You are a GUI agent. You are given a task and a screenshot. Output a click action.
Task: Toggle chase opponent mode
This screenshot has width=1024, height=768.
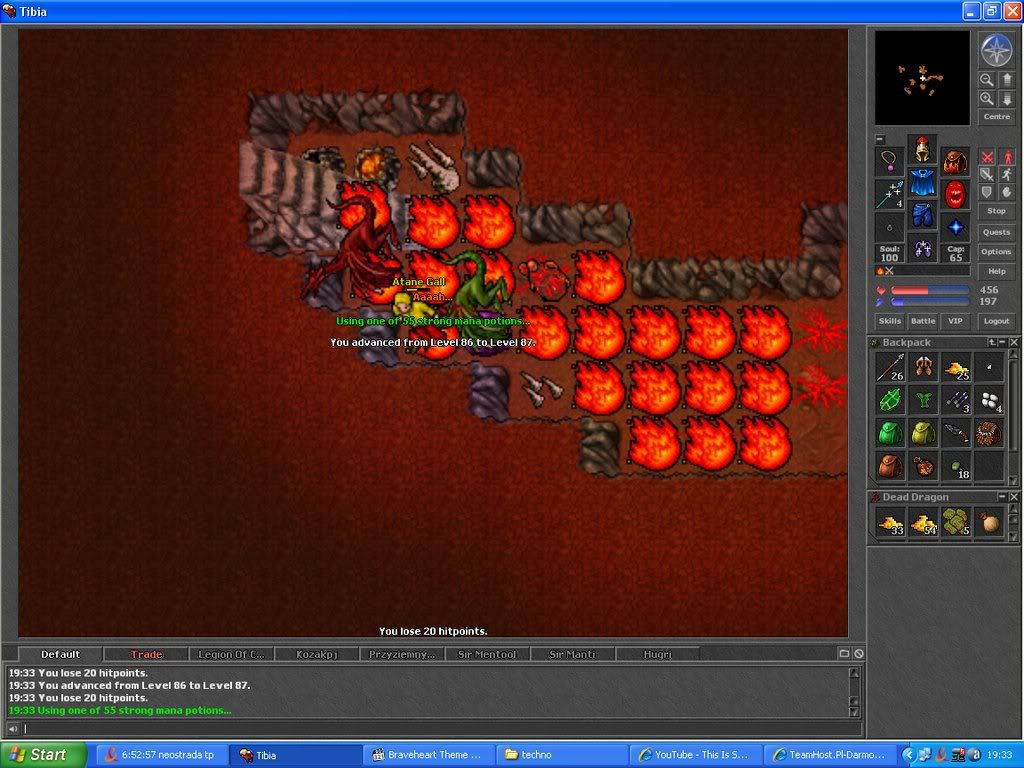[x=1006, y=174]
